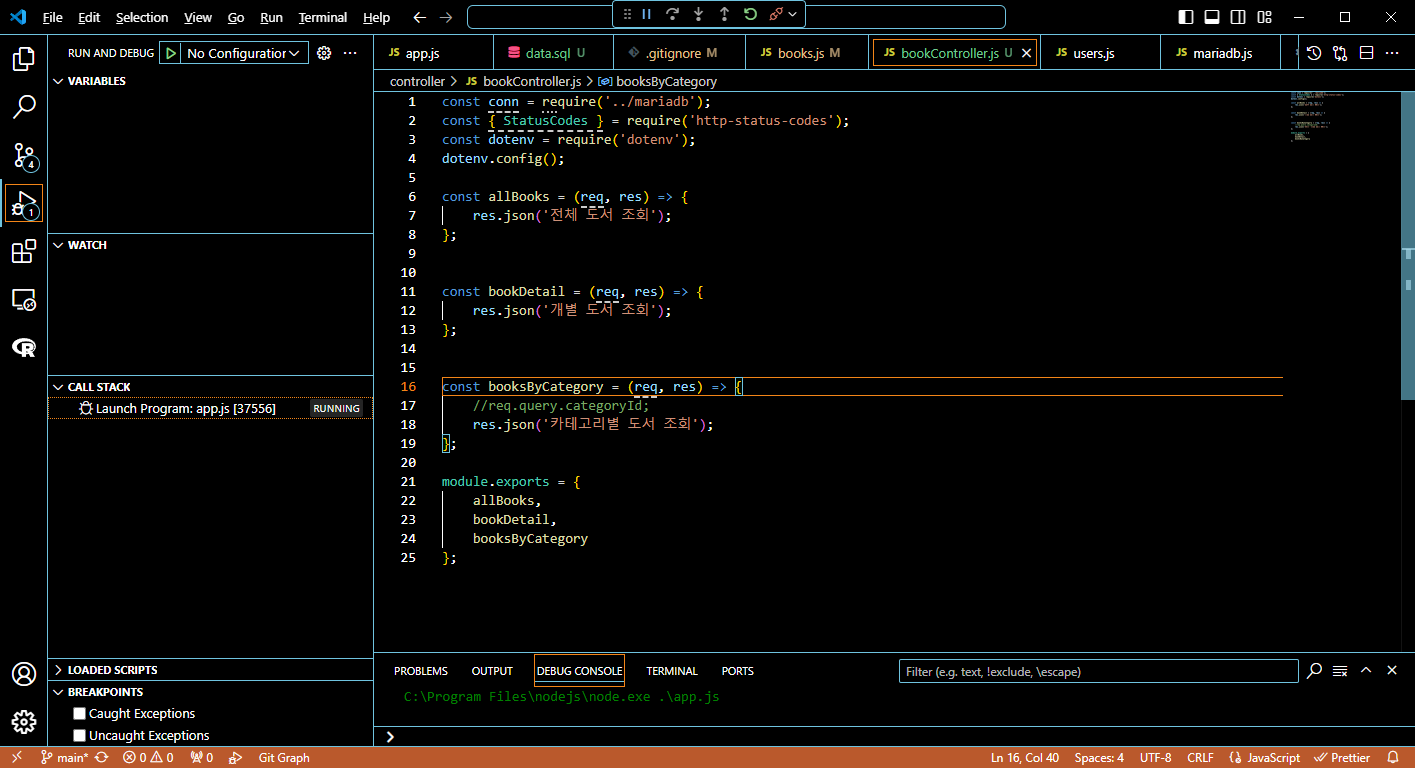Viewport: 1415px width, 768px height.
Task: Open the Terminal menu
Action: (323, 17)
